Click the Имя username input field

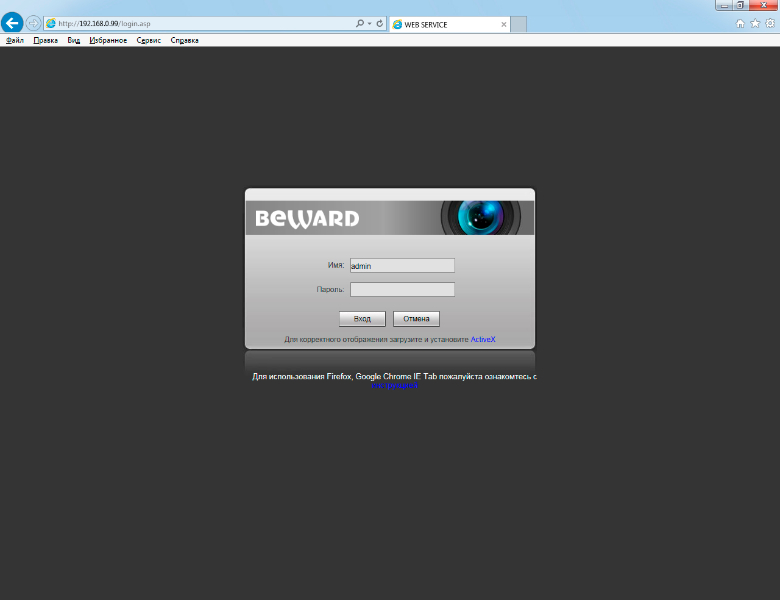tap(402, 266)
